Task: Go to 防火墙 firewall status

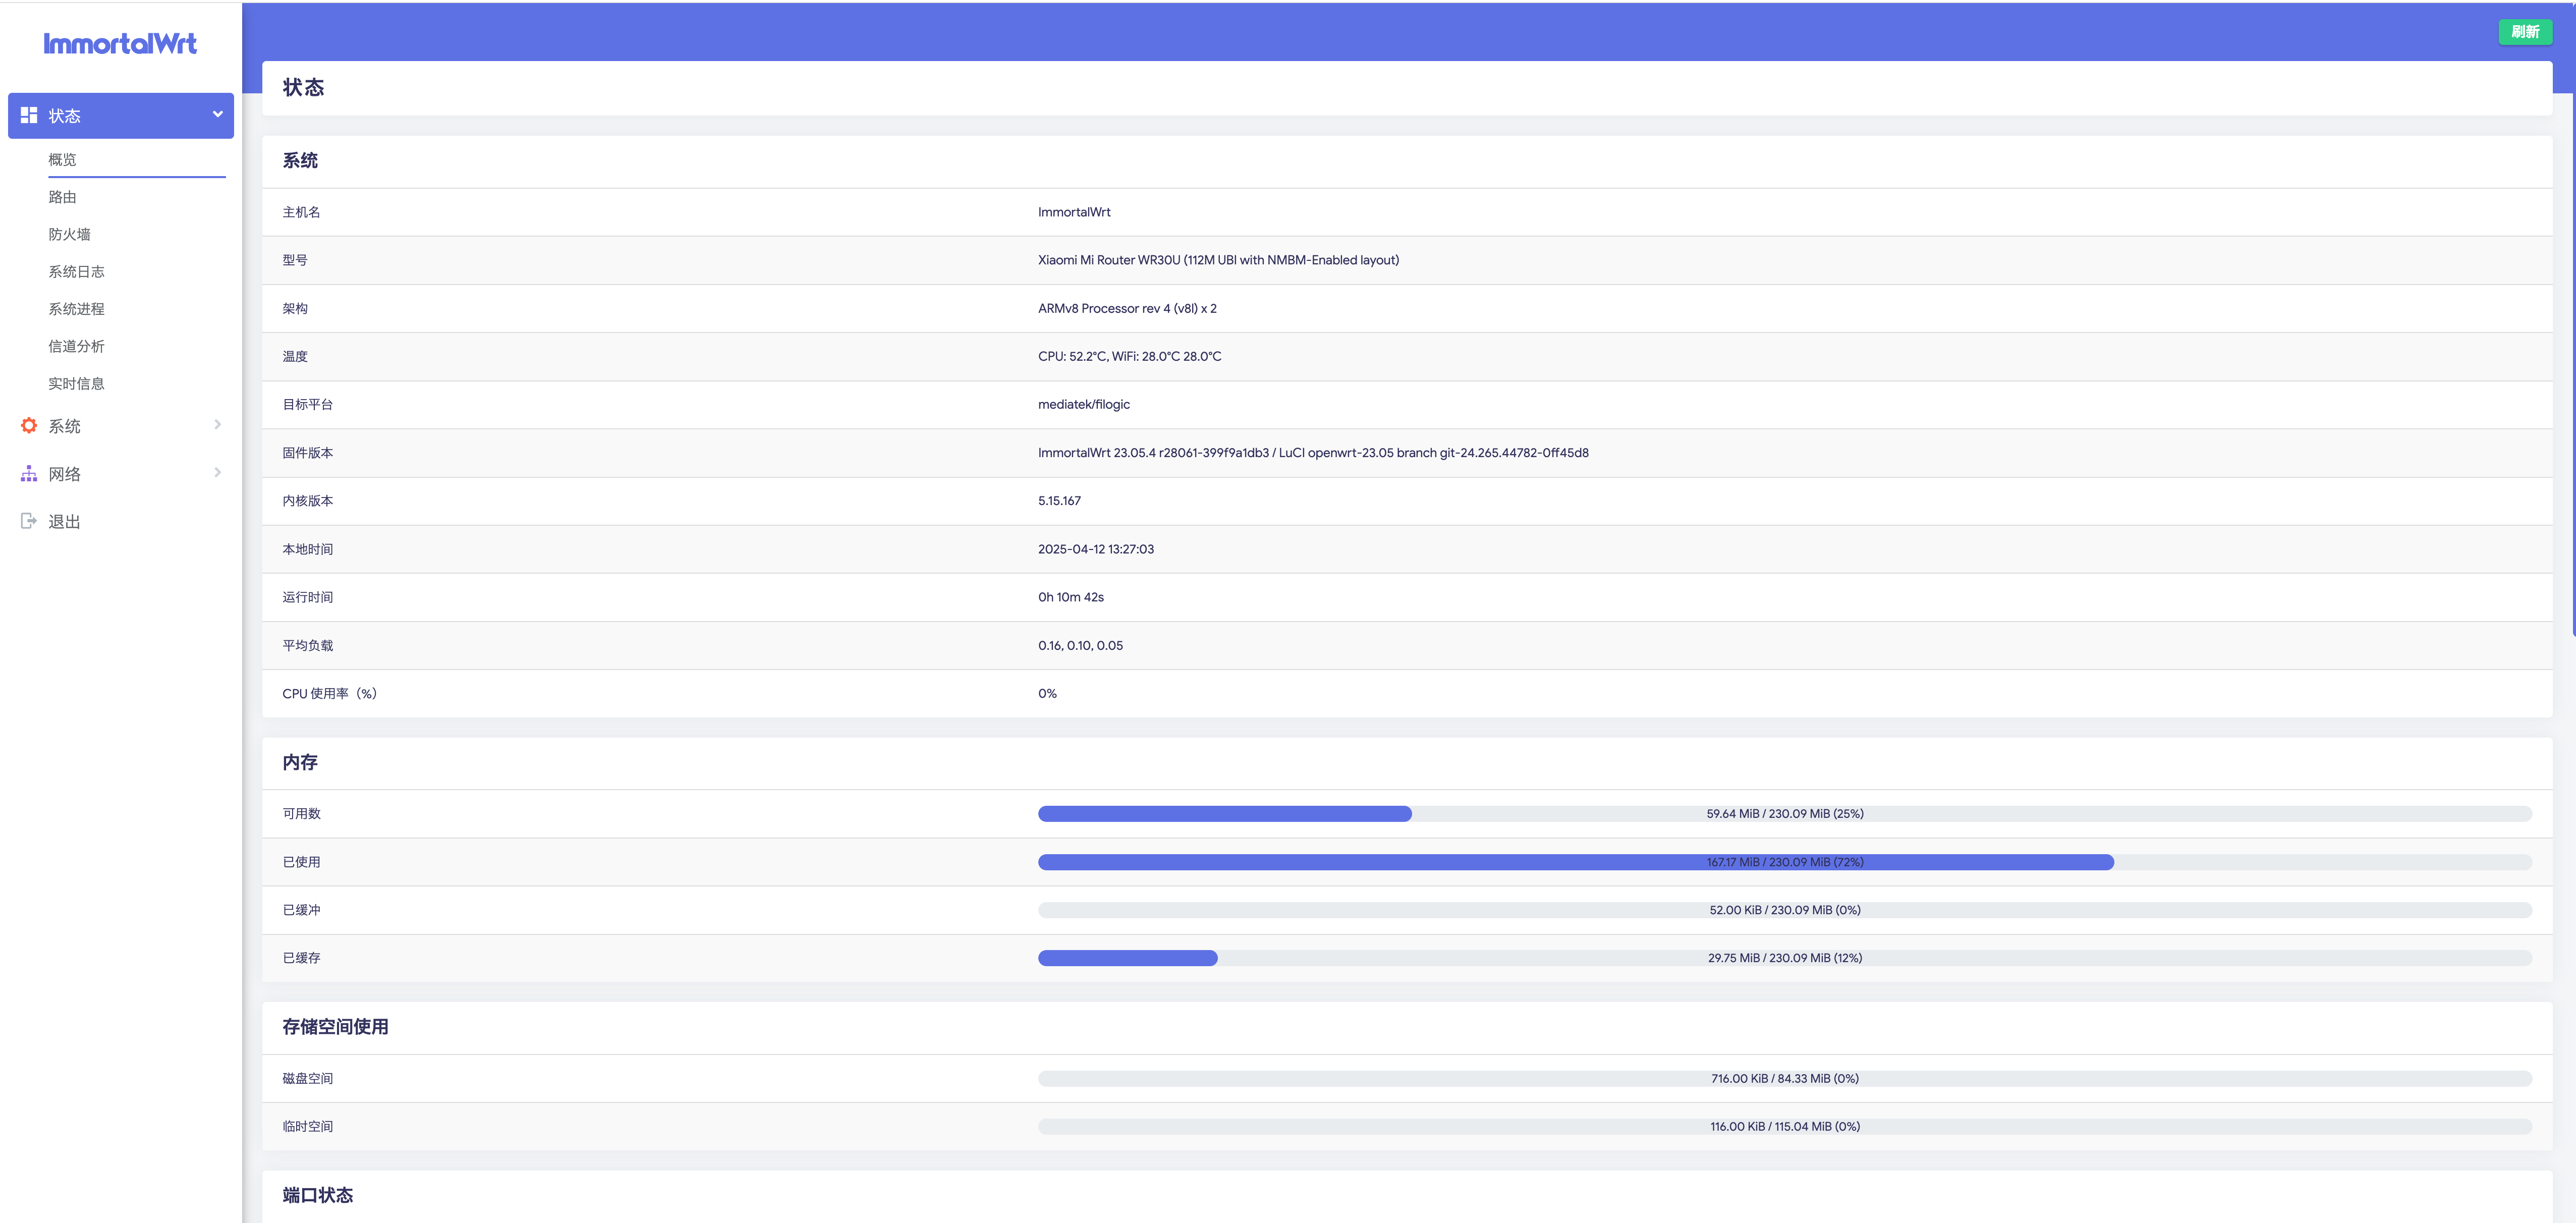Action: [69, 234]
